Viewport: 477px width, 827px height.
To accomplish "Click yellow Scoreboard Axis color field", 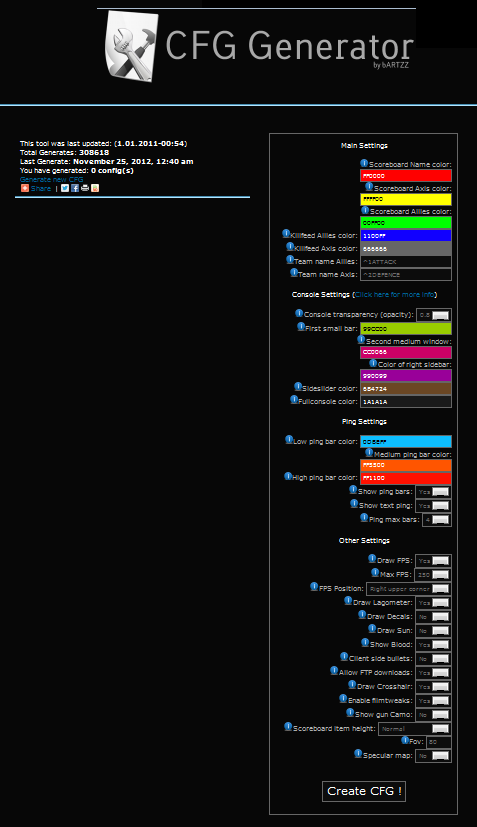I will point(406,199).
